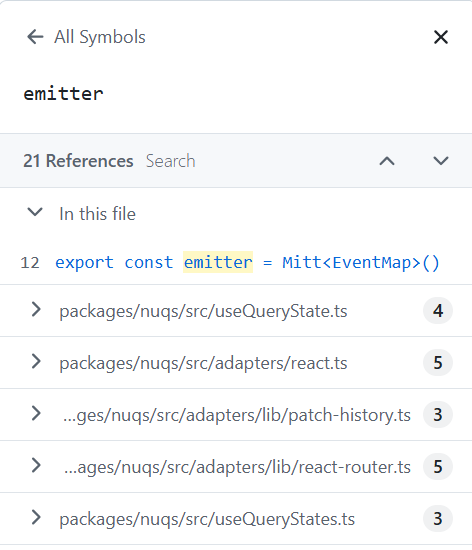Expand packages/nuqs/src/useQueryState.ts references
Screen dimensions: 472x550
click(36, 310)
